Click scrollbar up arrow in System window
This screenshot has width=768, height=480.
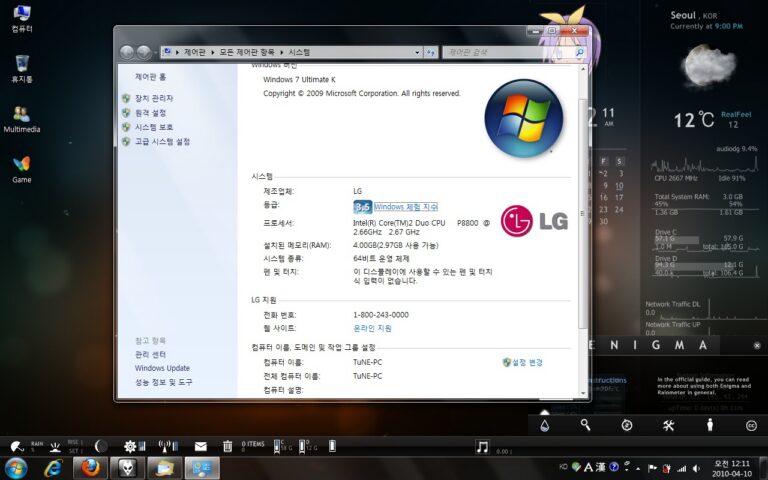click(583, 69)
